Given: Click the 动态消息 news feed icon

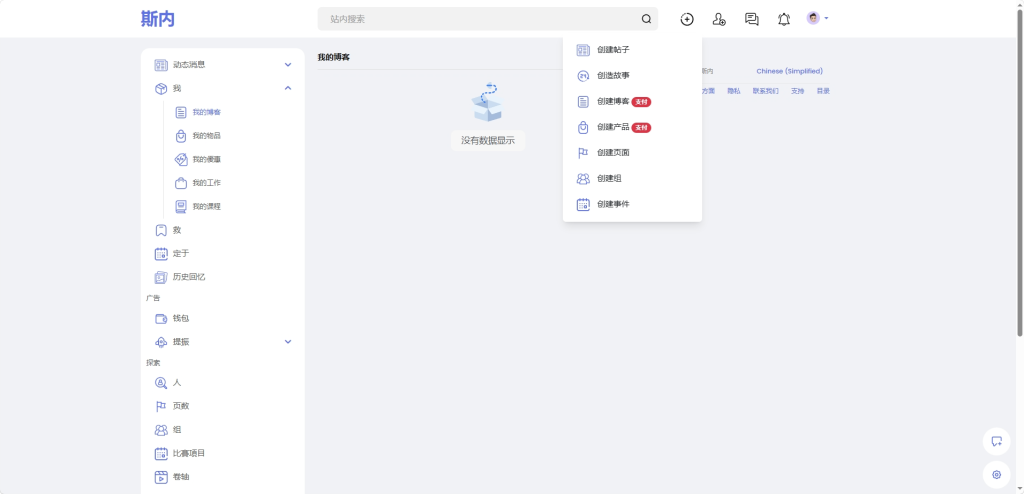Looking at the screenshot, I should click(161, 65).
